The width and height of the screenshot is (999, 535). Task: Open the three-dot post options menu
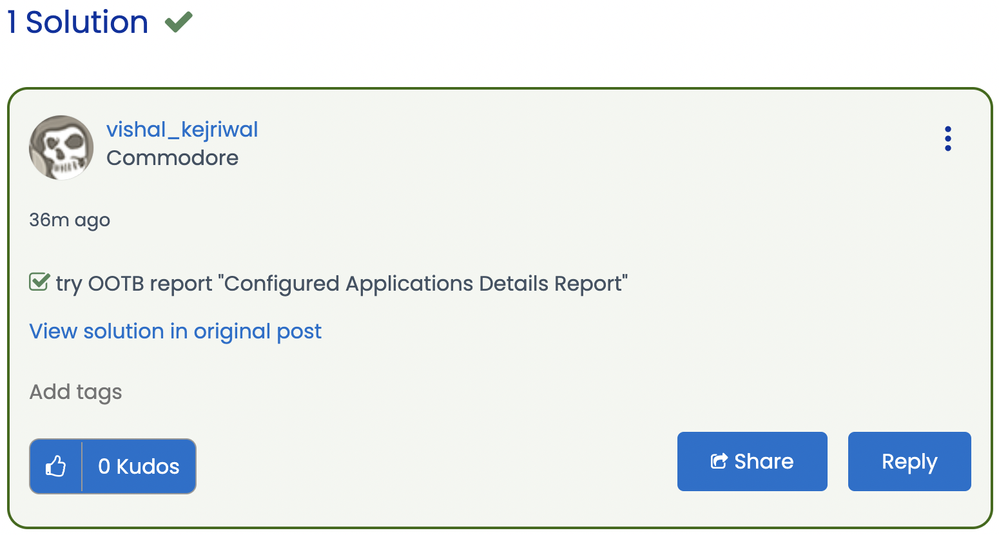pos(947,139)
